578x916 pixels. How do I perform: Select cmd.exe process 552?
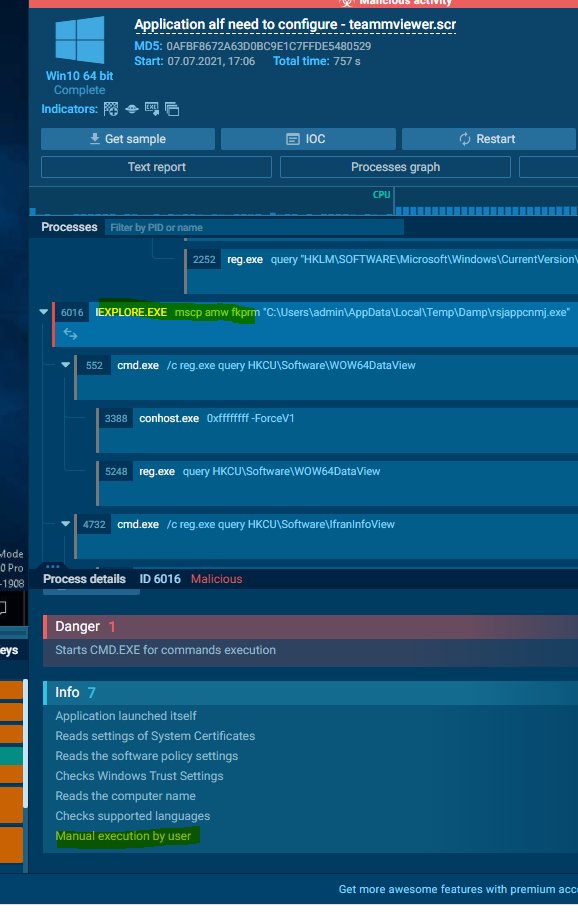coord(326,377)
